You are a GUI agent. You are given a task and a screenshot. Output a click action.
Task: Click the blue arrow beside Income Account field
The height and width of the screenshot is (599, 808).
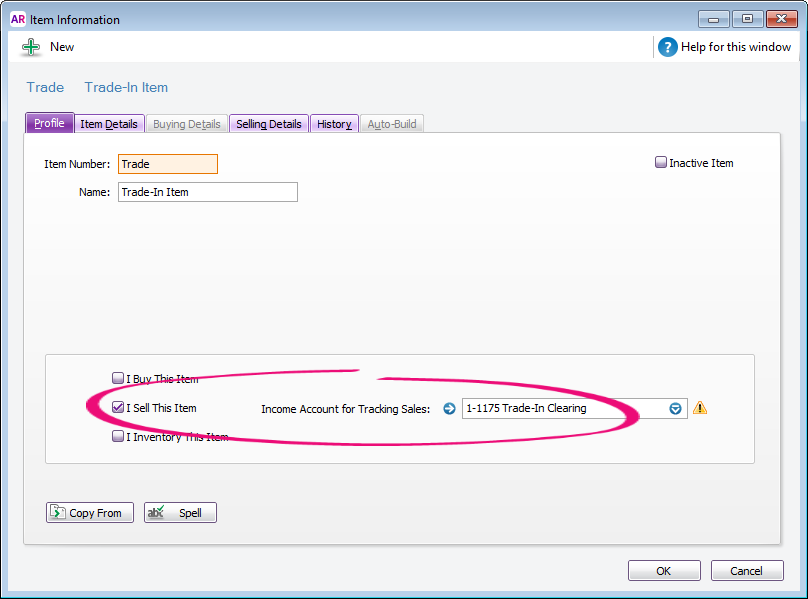click(x=449, y=408)
